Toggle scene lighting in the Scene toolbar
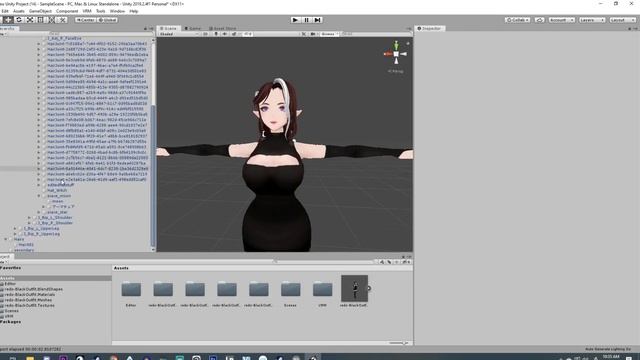The height and width of the screenshot is (360, 640). [216, 34]
